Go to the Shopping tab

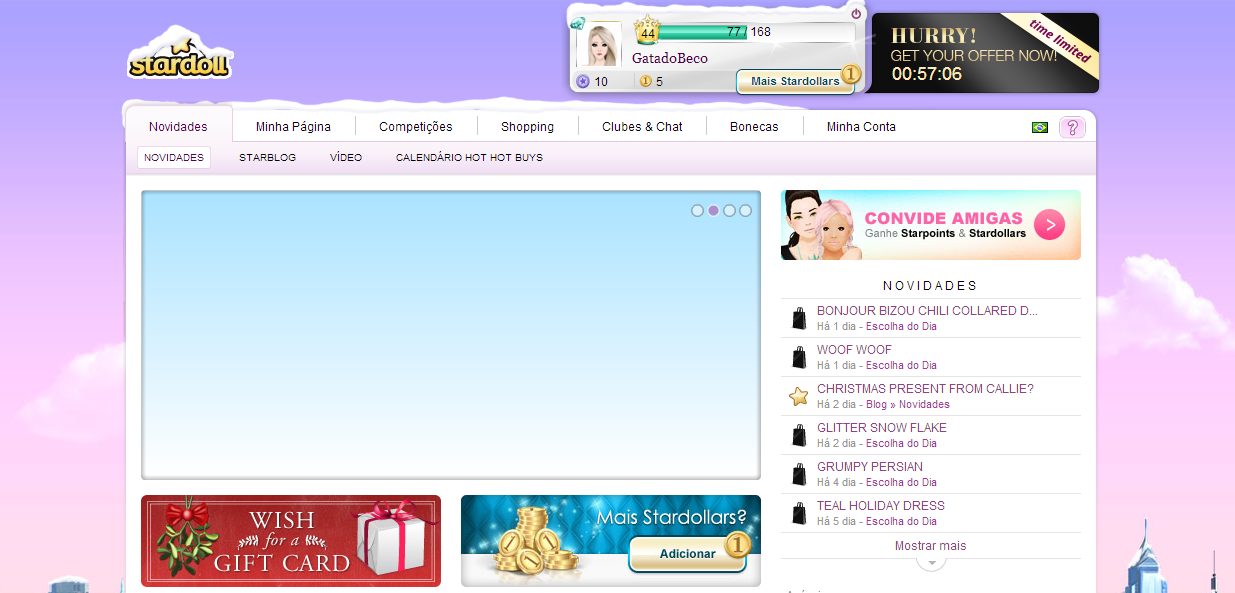tap(527, 127)
